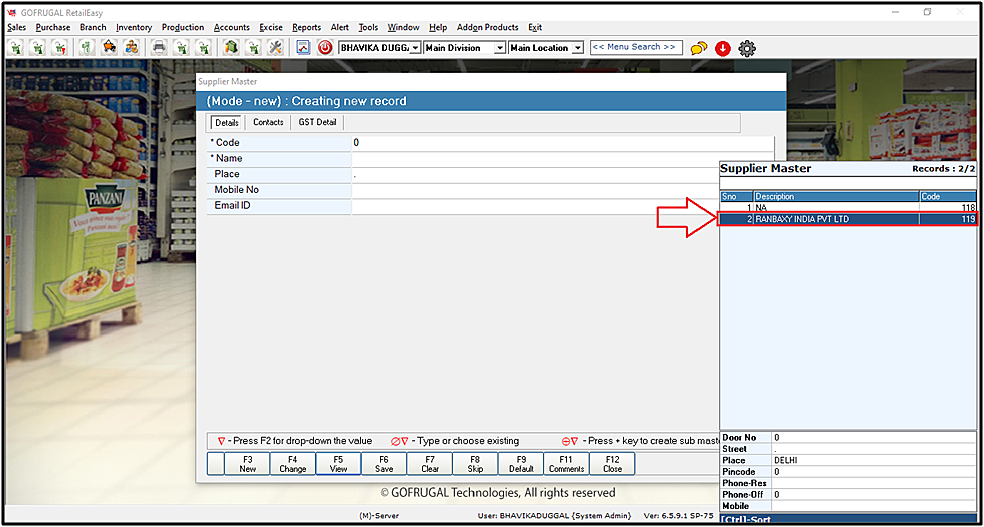Click the chart dashboard icon in toolbar

click(x=303, y=47)
